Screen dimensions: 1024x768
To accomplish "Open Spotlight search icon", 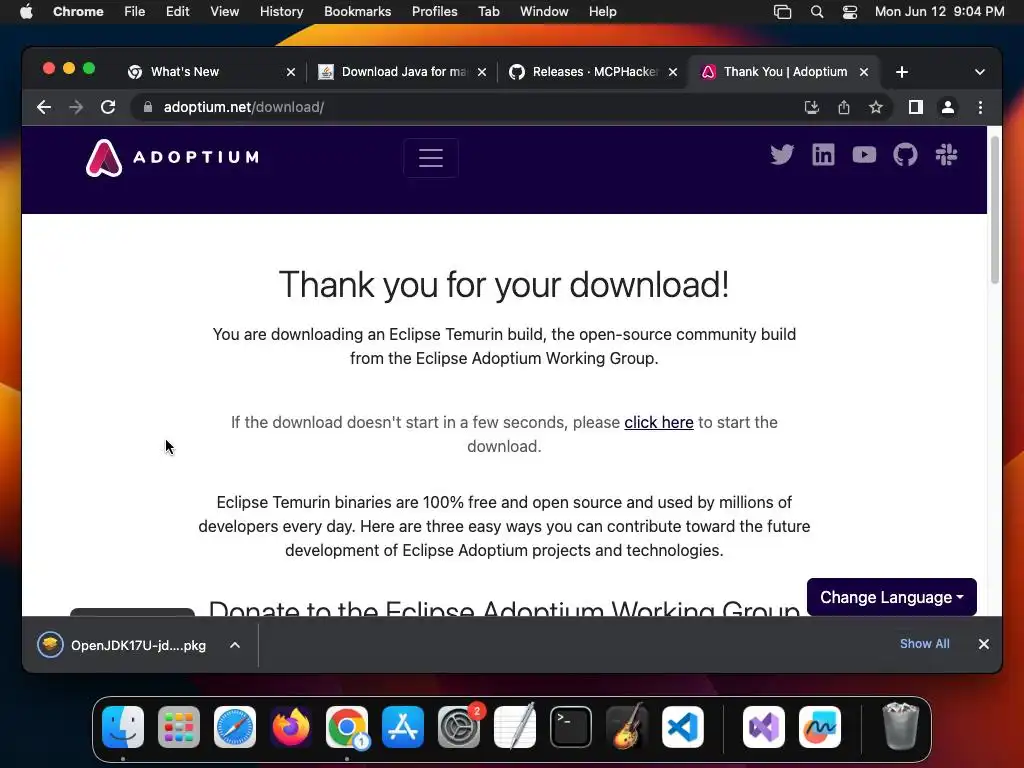I will click(816, 12).
